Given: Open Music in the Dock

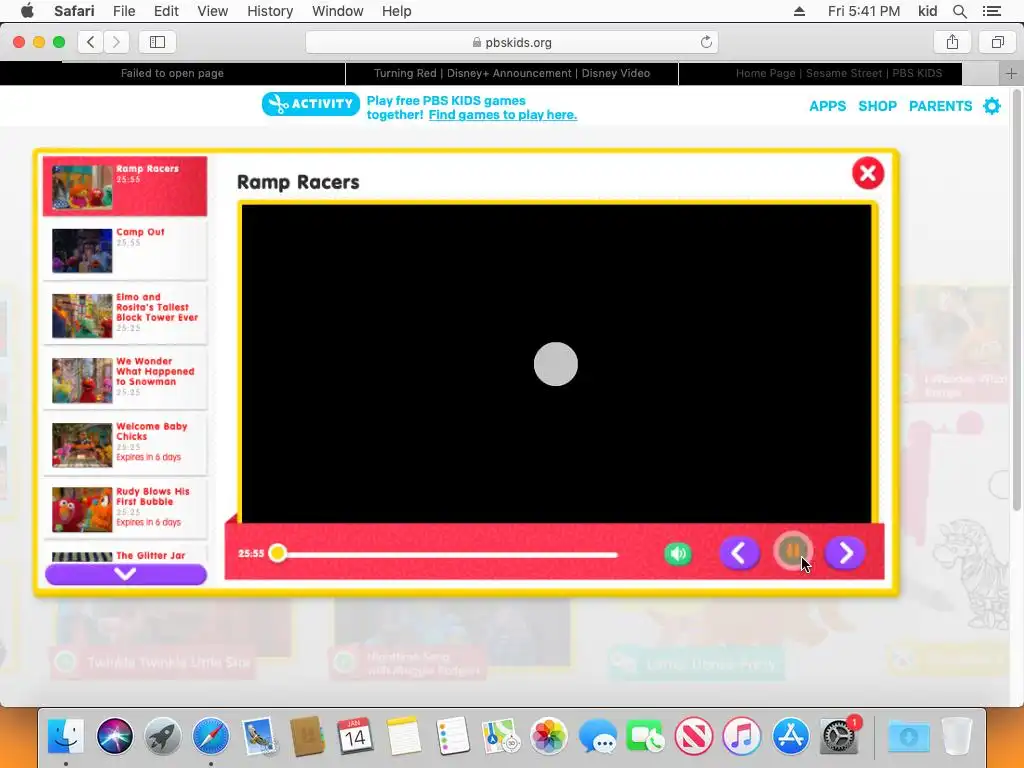Looking at the screenshot, I should point(742,736).
